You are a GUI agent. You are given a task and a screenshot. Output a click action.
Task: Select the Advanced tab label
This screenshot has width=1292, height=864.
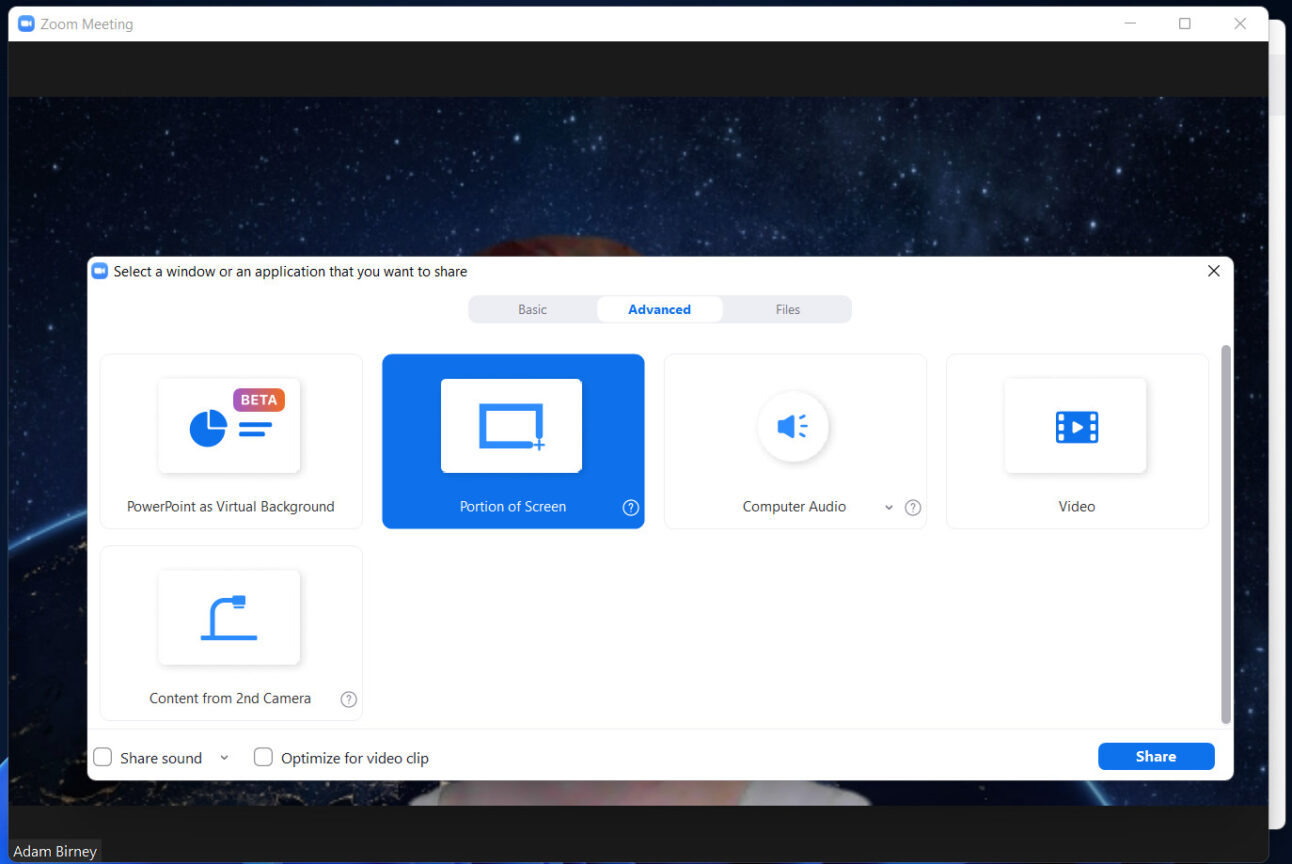659,309
